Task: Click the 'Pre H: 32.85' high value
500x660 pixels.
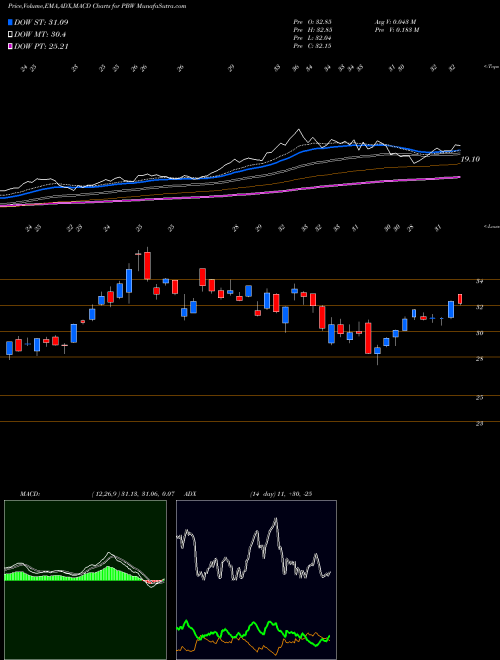Action: (313, 30)
